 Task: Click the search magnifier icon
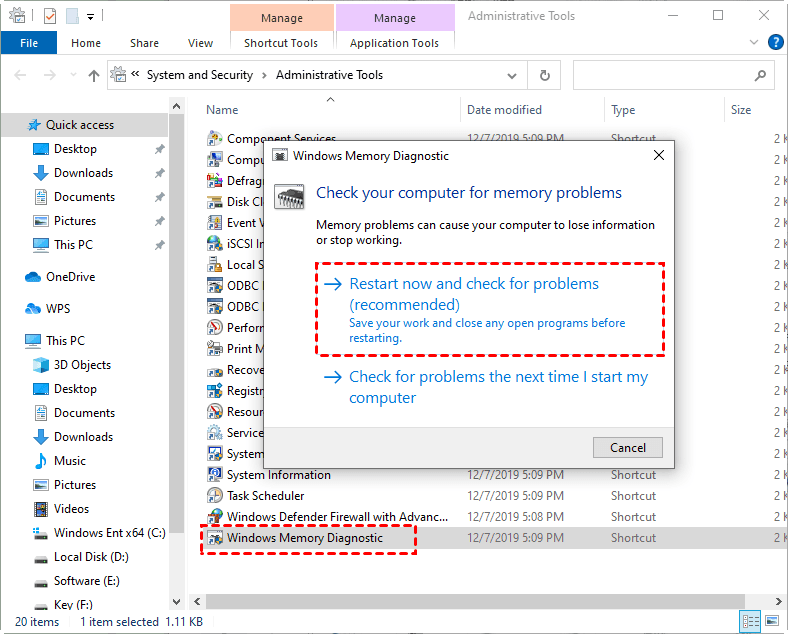760,75
